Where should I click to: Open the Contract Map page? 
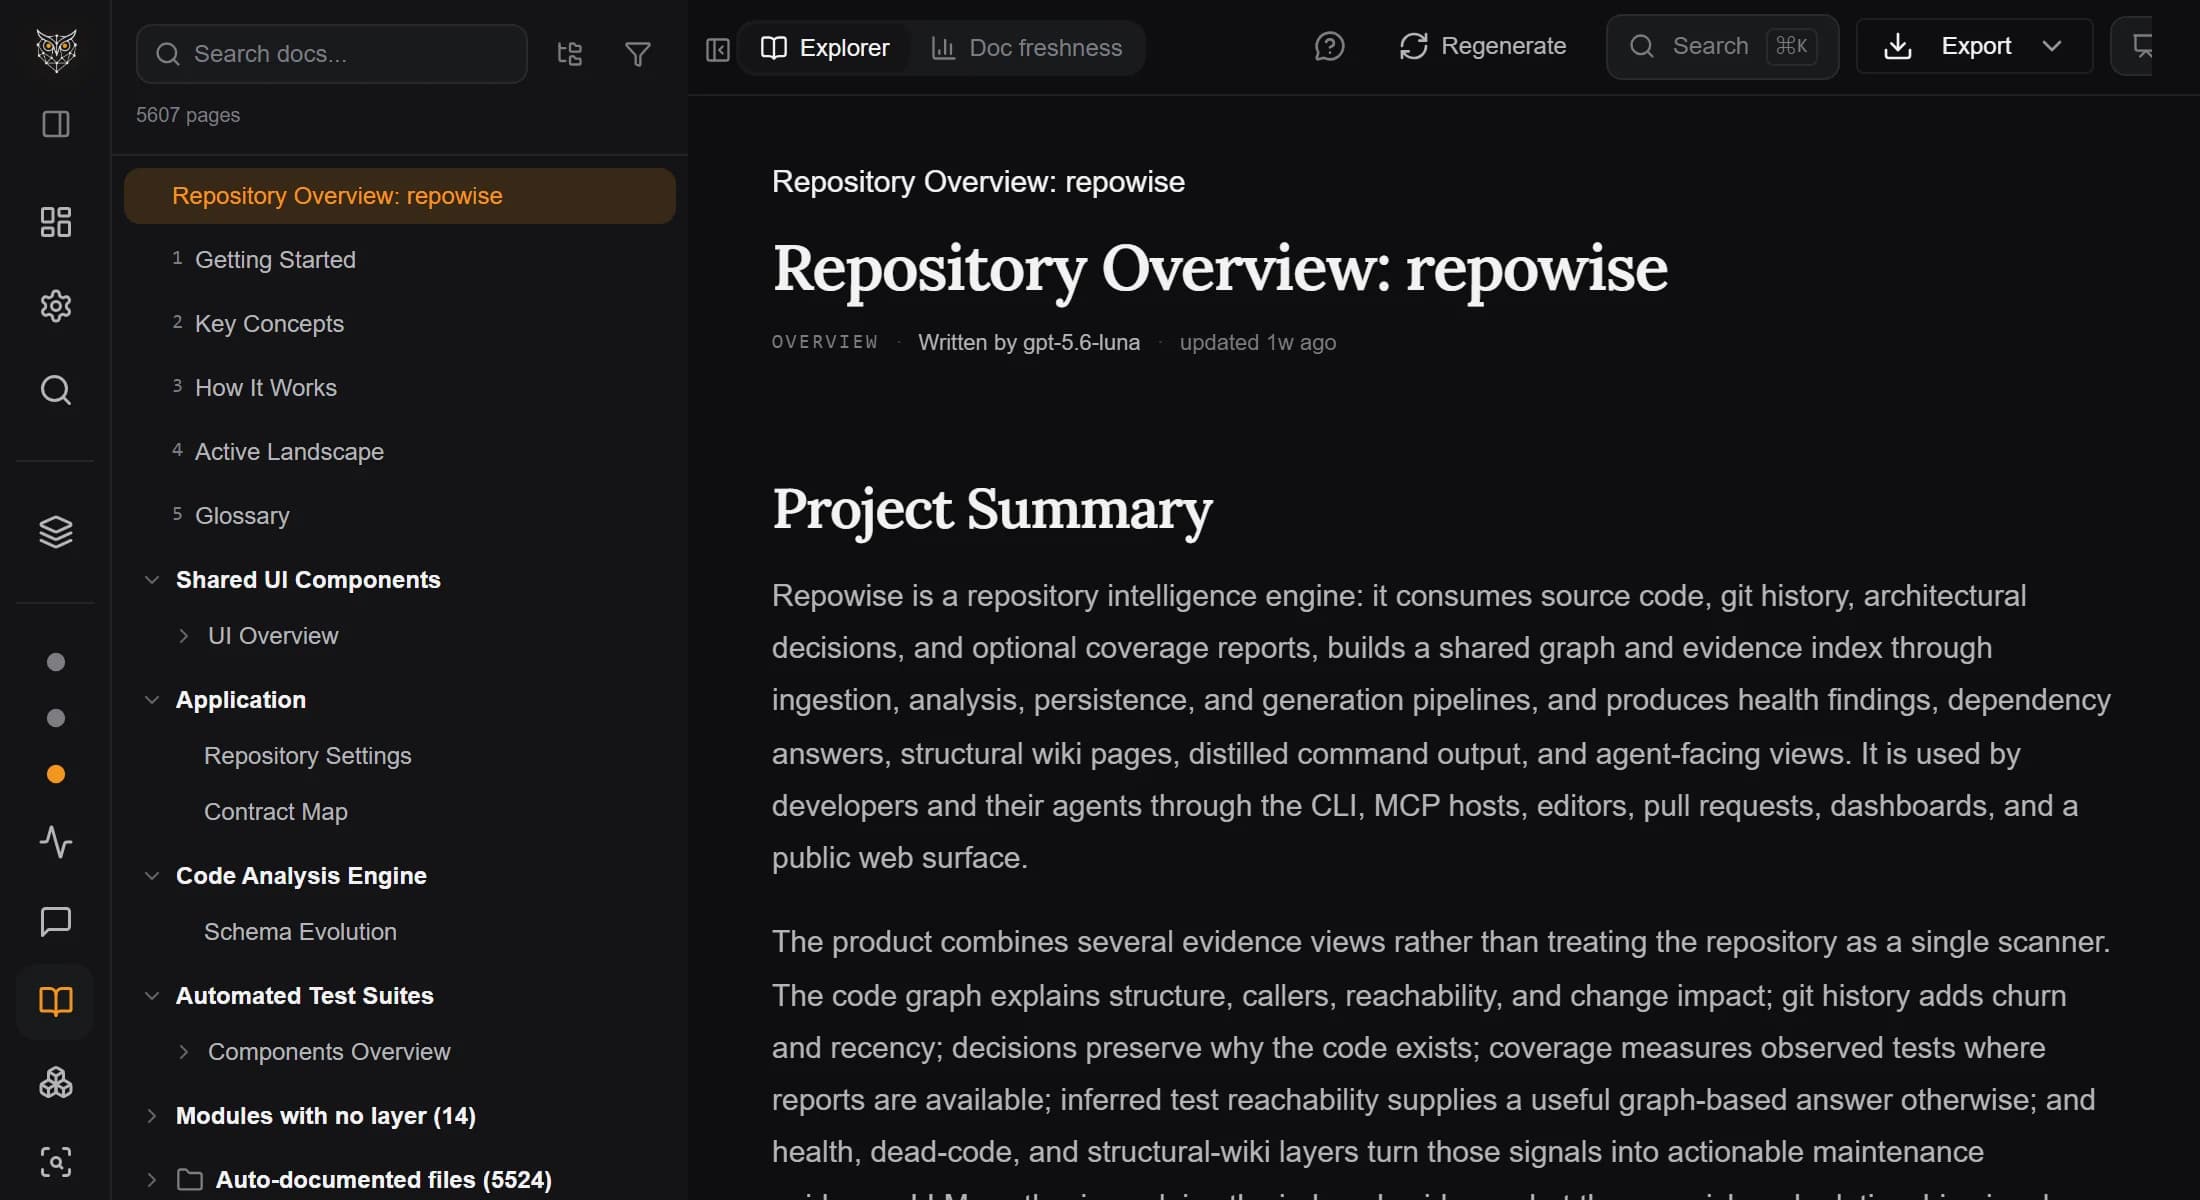click(276, 812)
